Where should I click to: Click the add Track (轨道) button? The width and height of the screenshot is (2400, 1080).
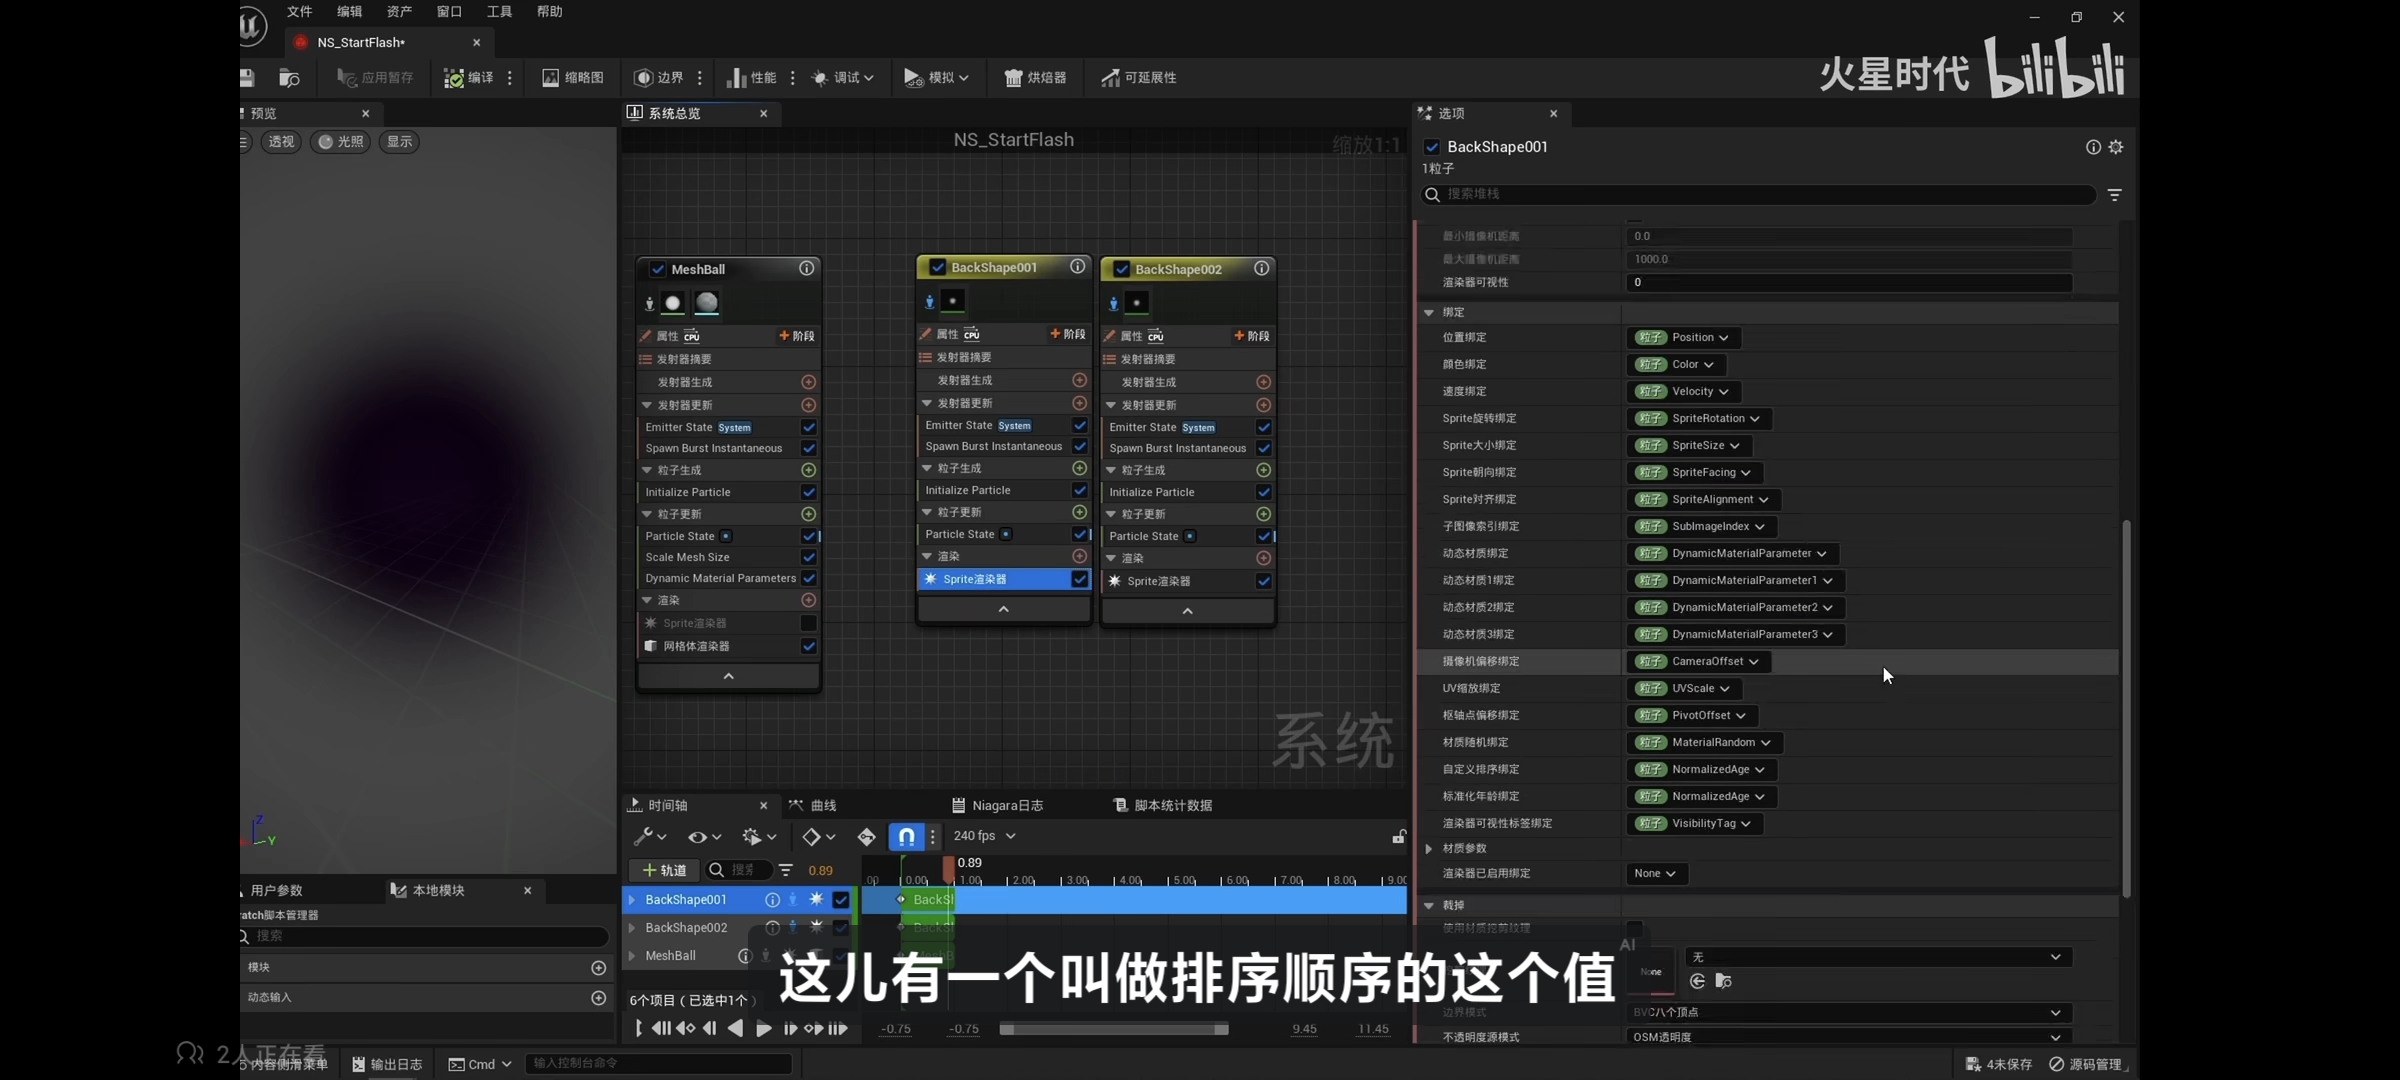point(664,870)
